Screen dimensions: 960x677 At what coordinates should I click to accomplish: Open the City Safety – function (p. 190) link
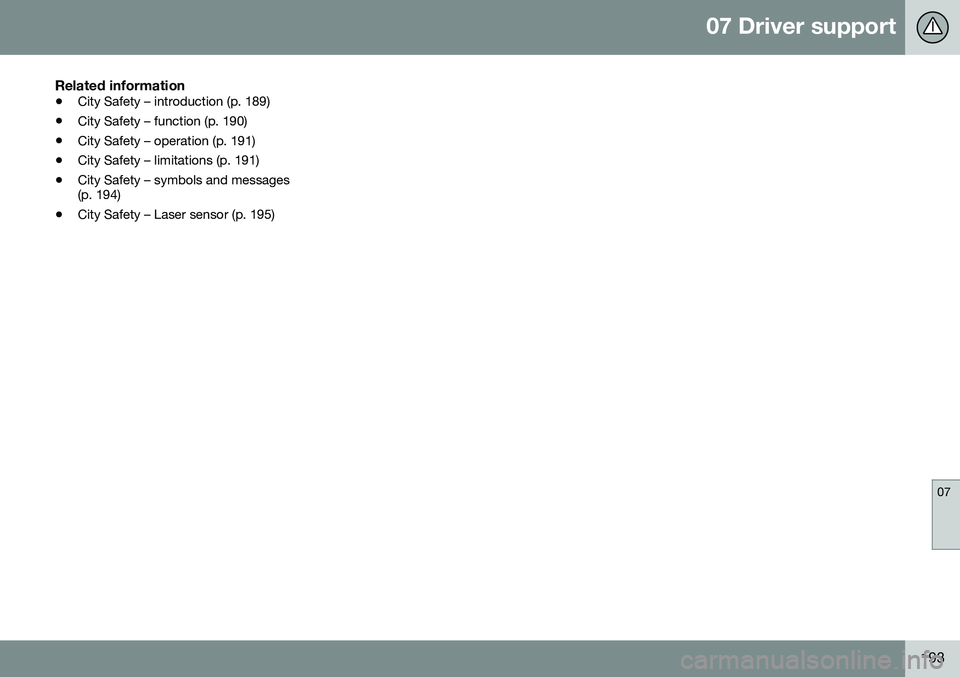pos(162,121)
